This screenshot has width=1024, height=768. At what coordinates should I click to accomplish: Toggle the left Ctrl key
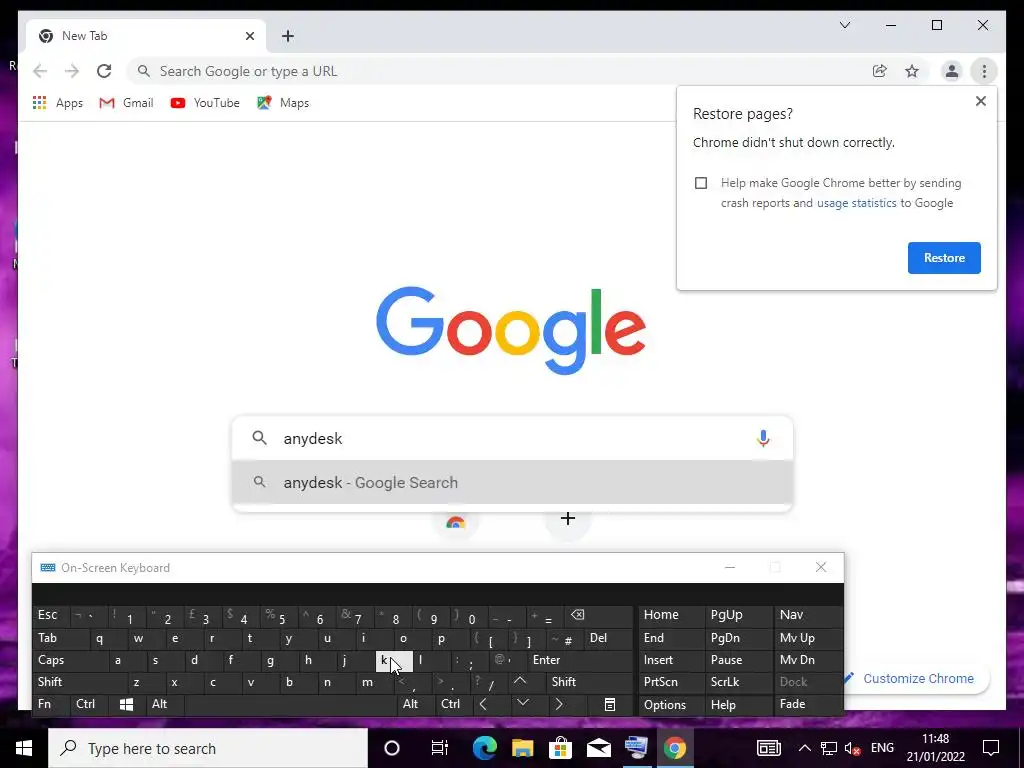pos(89,705)
